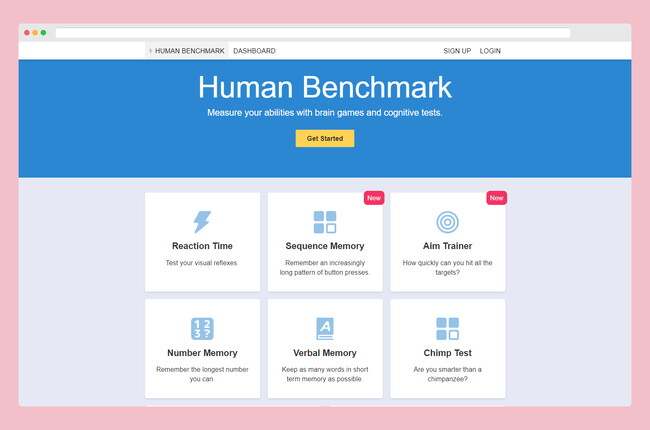The width and height of the screenshot is (650, 430).
Task: Click the Reaction Time lightning bolt icon
Action: (x=202, y=222)
